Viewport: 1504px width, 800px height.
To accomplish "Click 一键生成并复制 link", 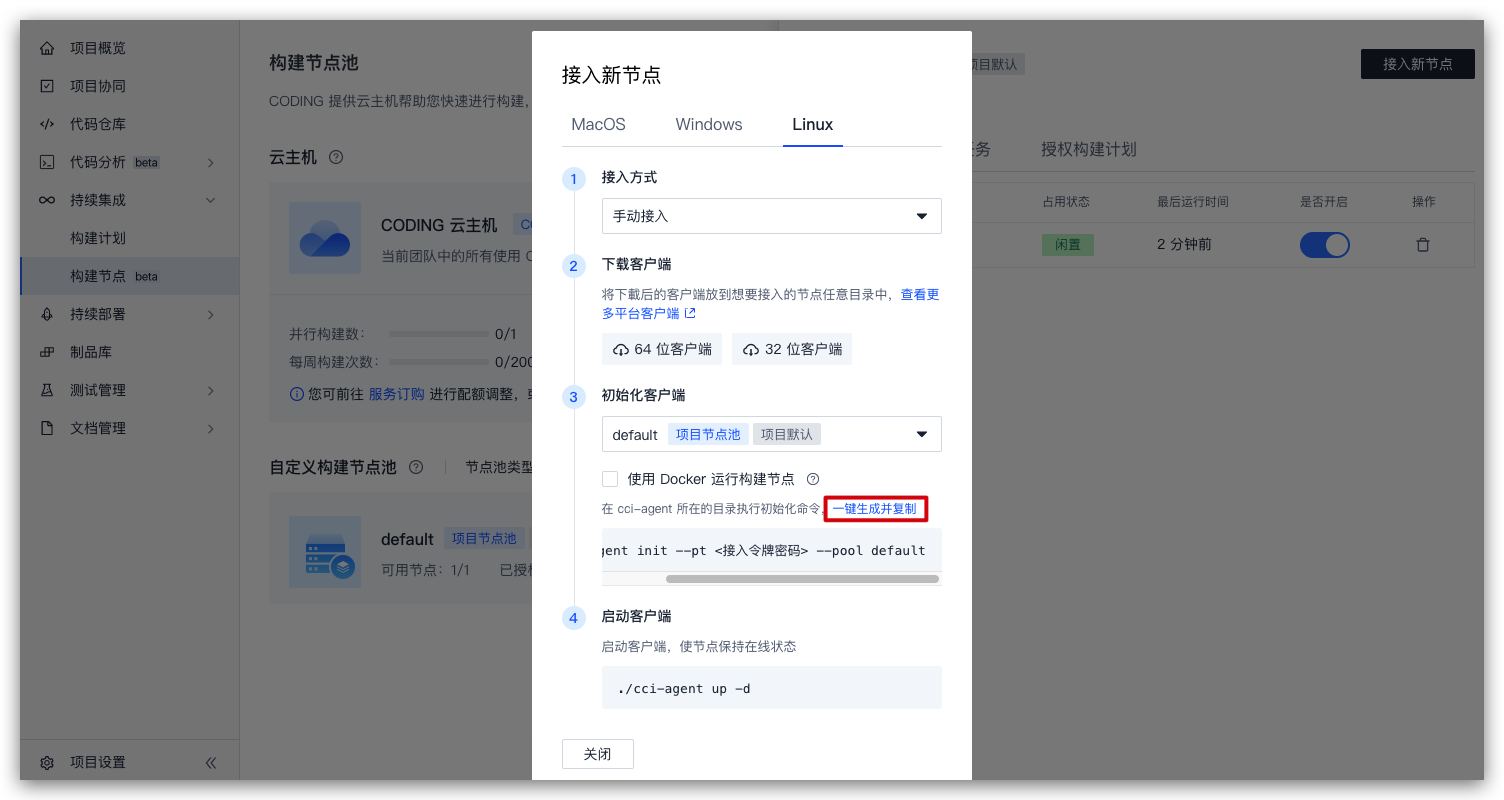I will tap(875, 509).
